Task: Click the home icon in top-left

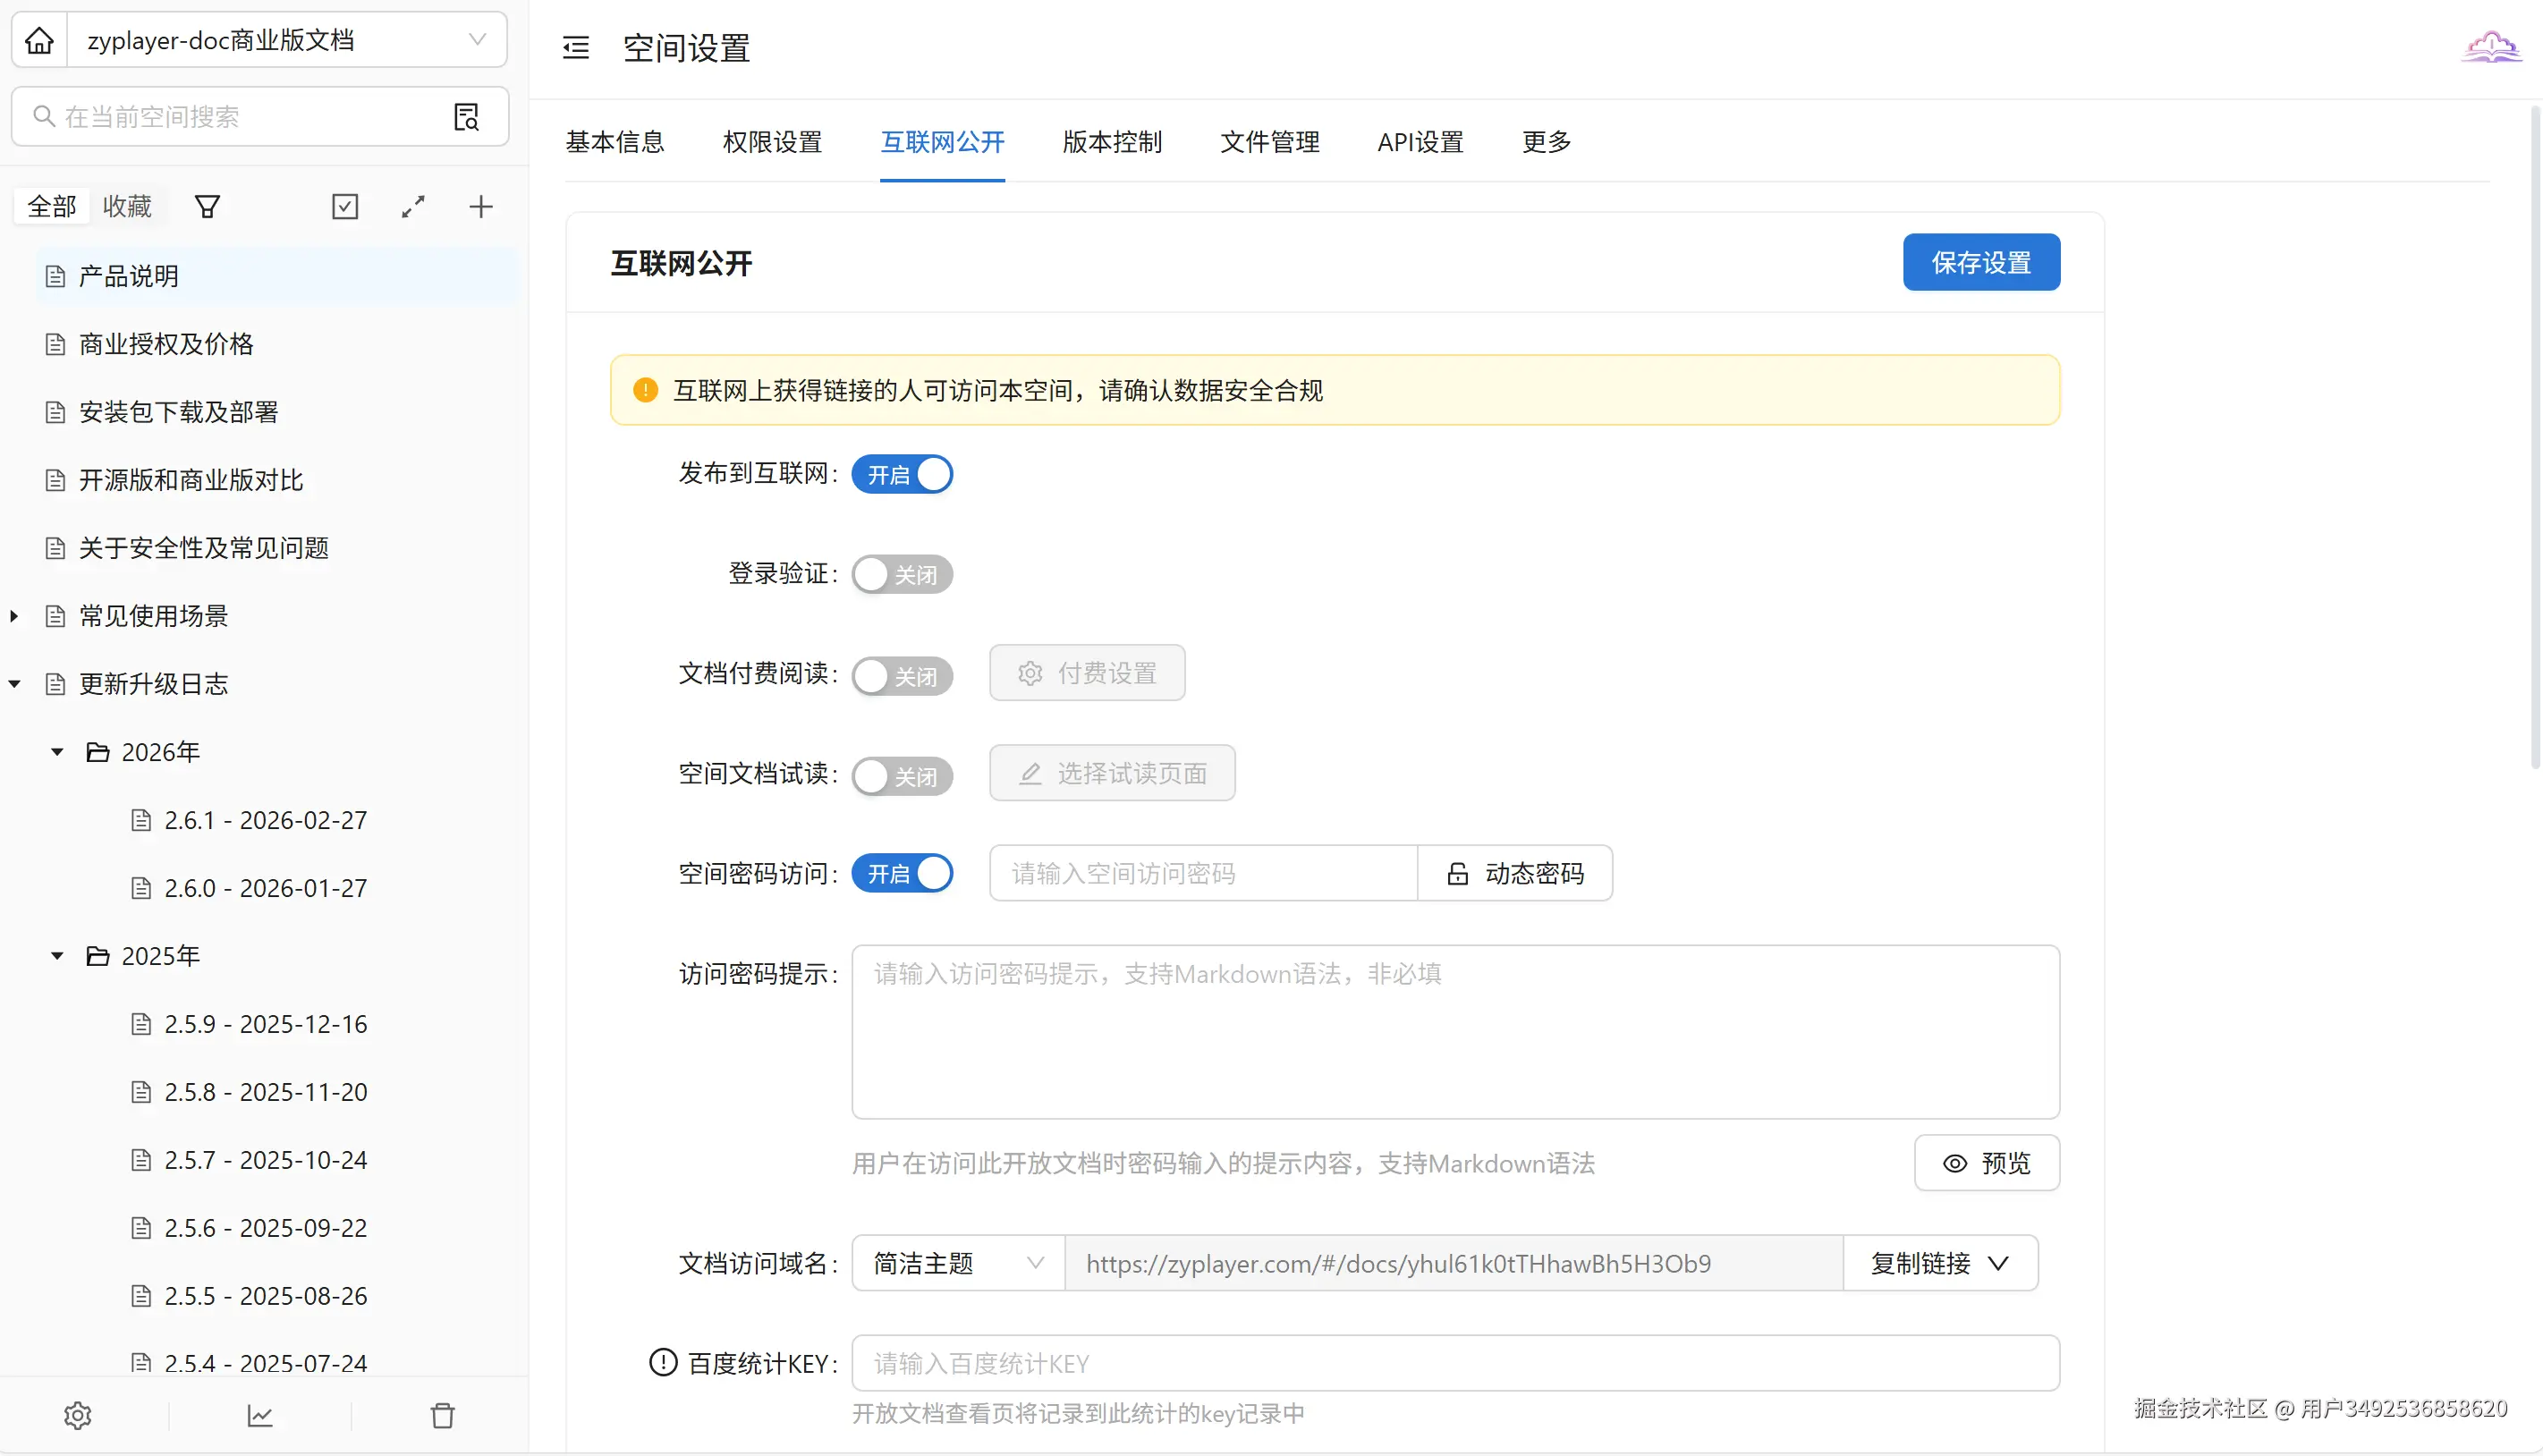Action: pos(39,40)
